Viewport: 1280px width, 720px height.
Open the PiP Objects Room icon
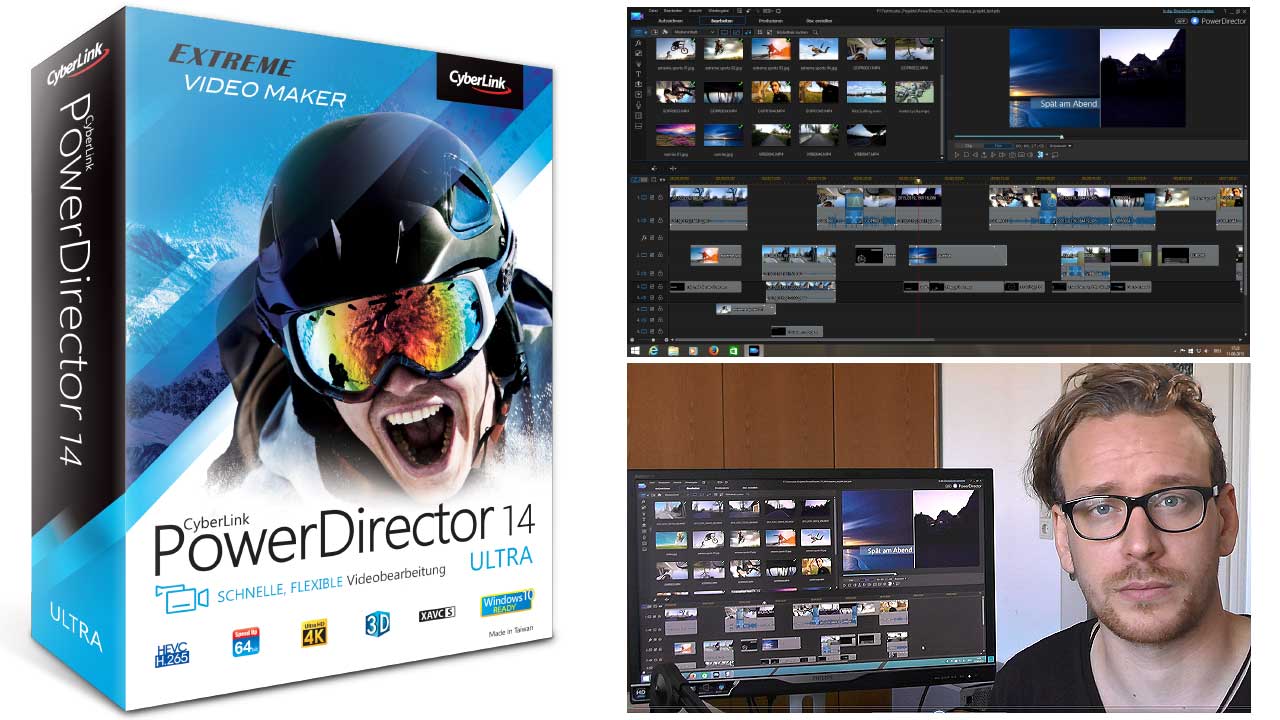638,53
